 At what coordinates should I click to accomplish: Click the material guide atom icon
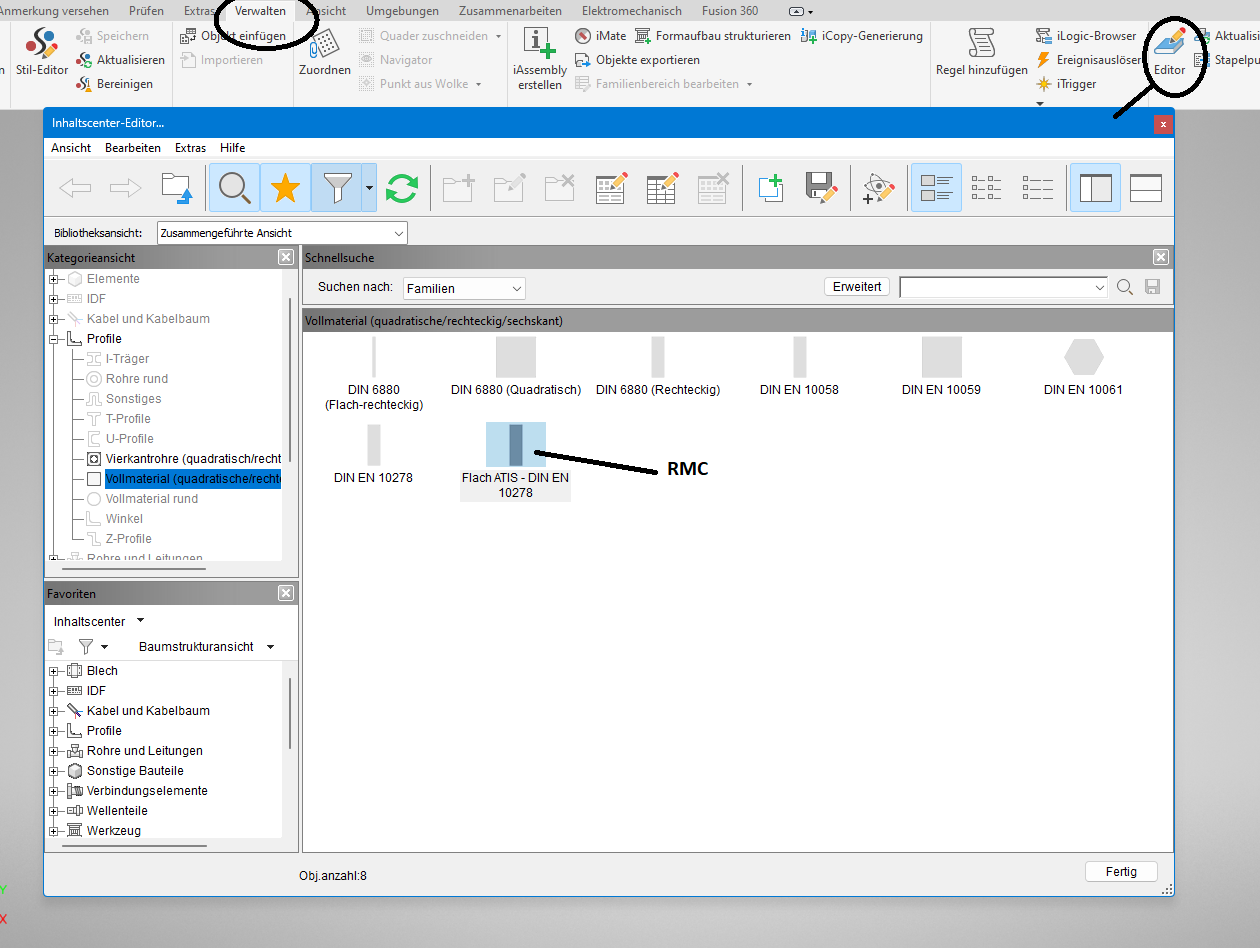click(877, 187)
